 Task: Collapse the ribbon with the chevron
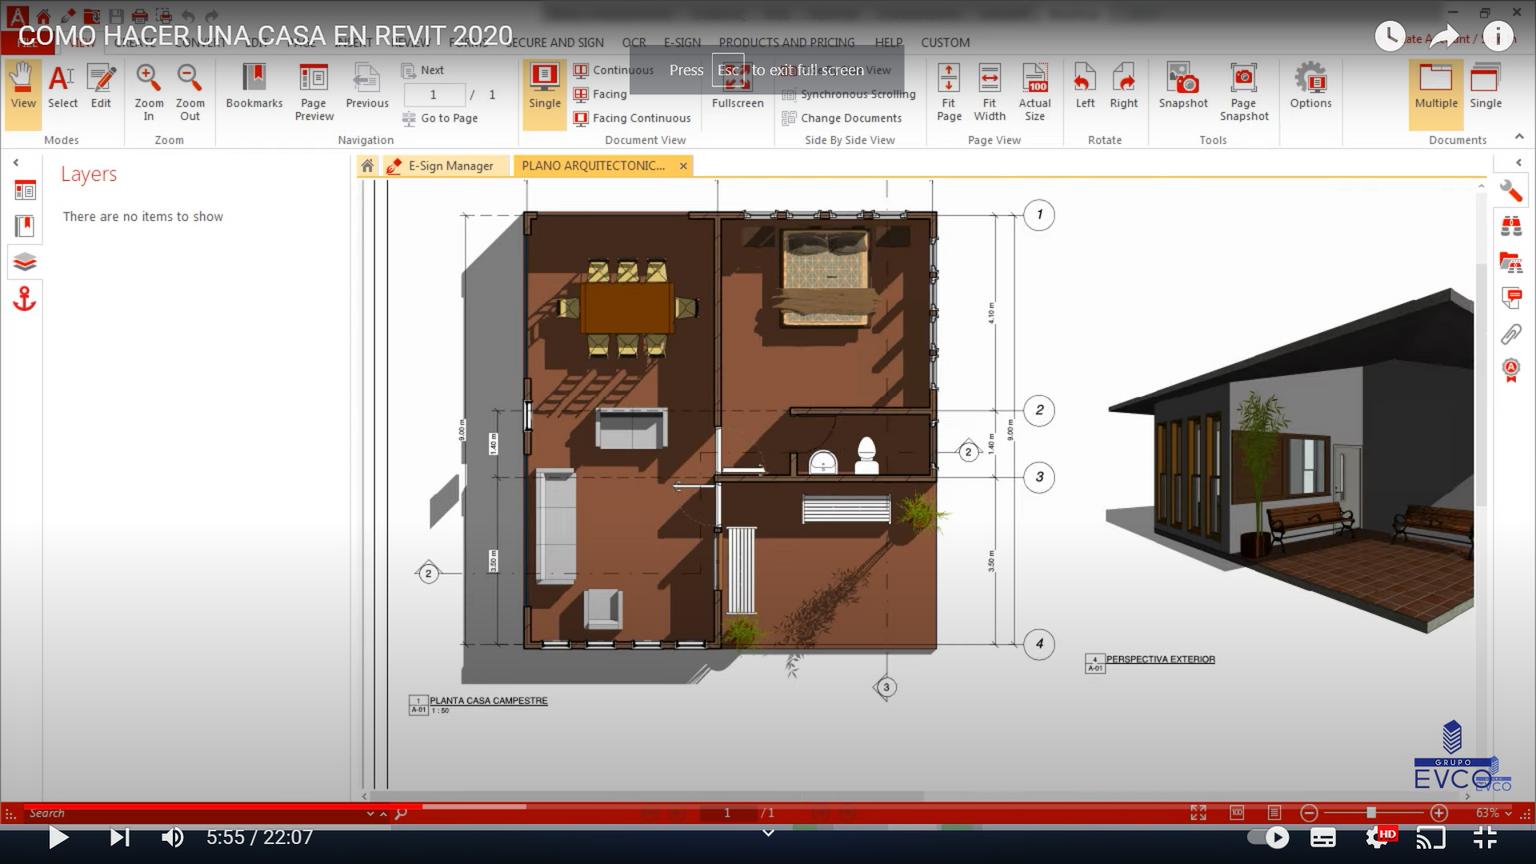click(1519, 137)
